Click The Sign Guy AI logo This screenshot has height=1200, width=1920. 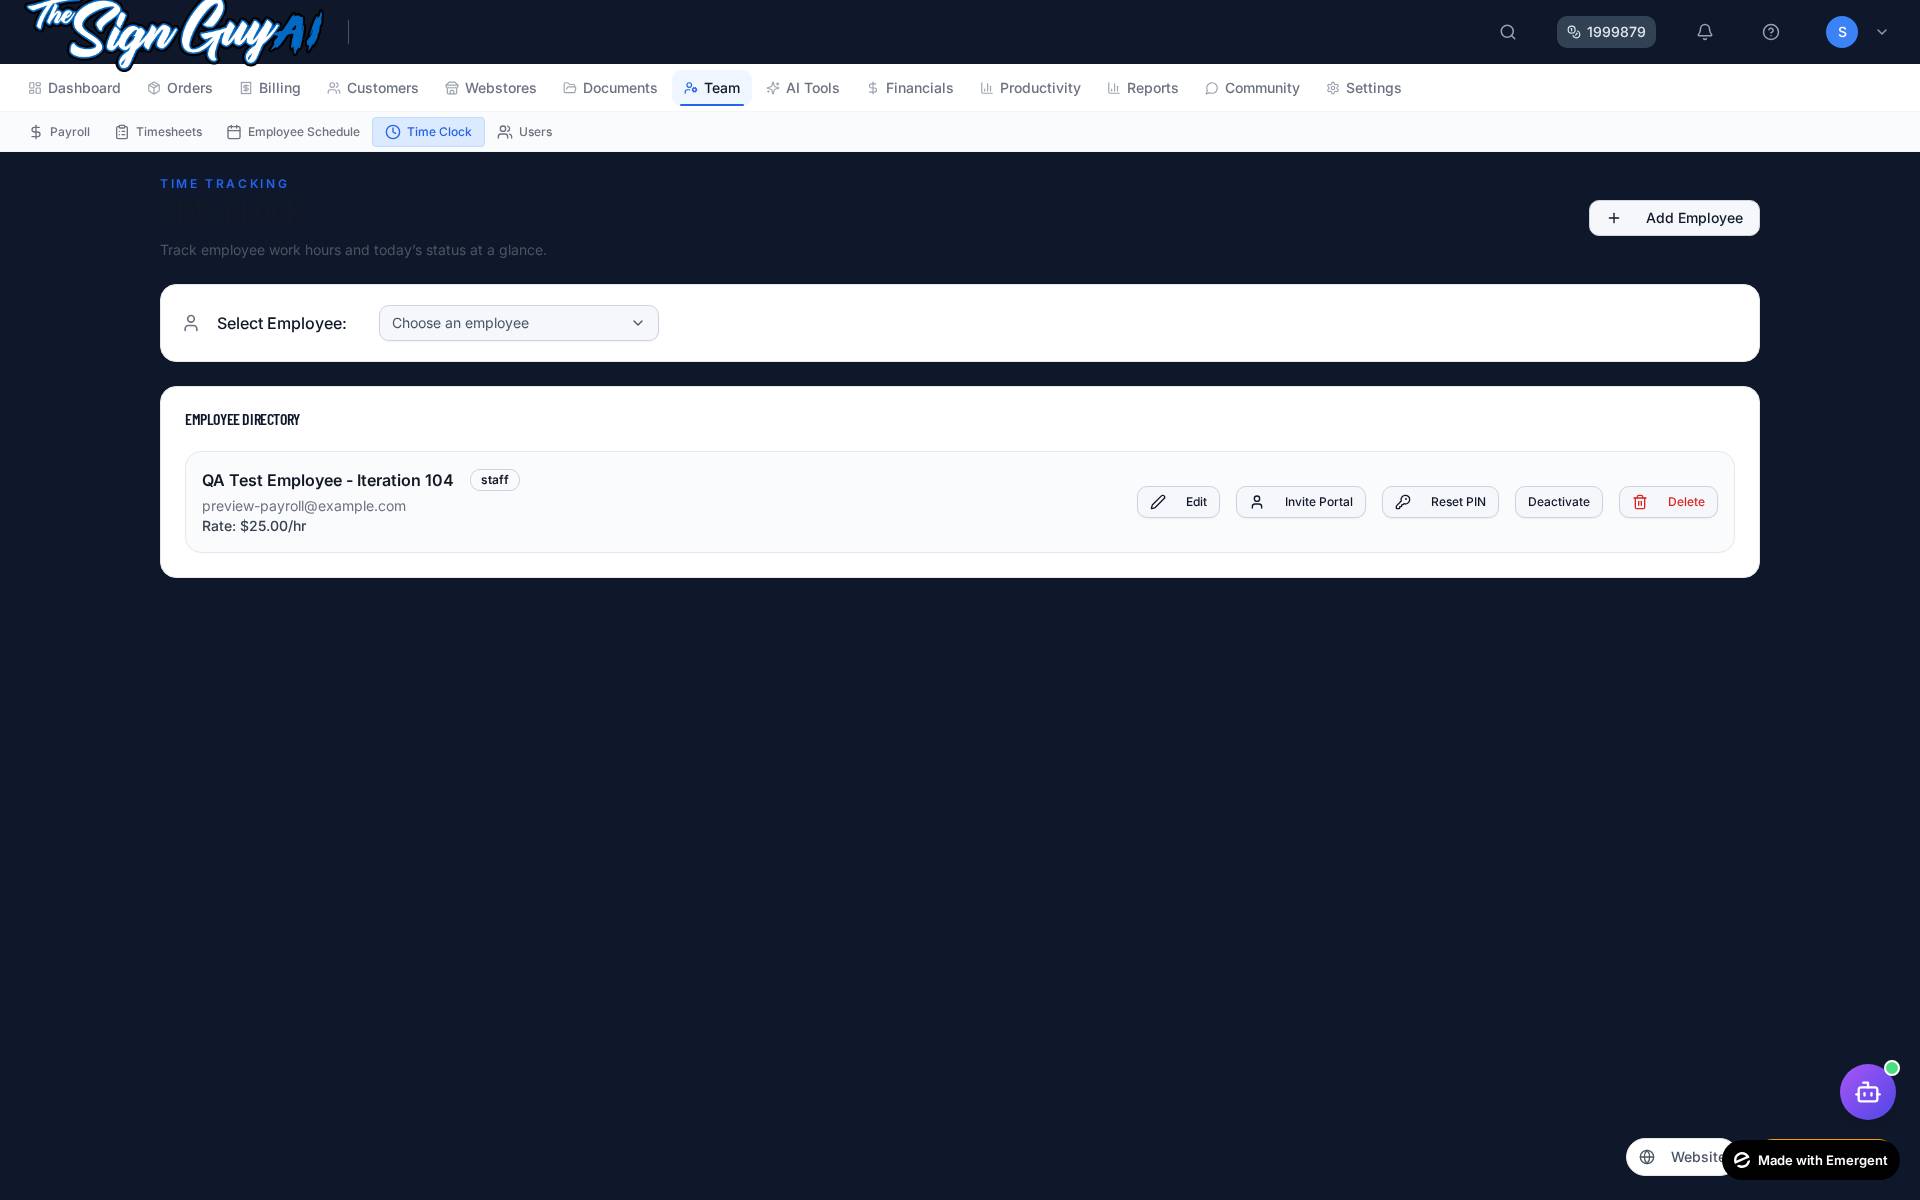(x=176, y=34)
